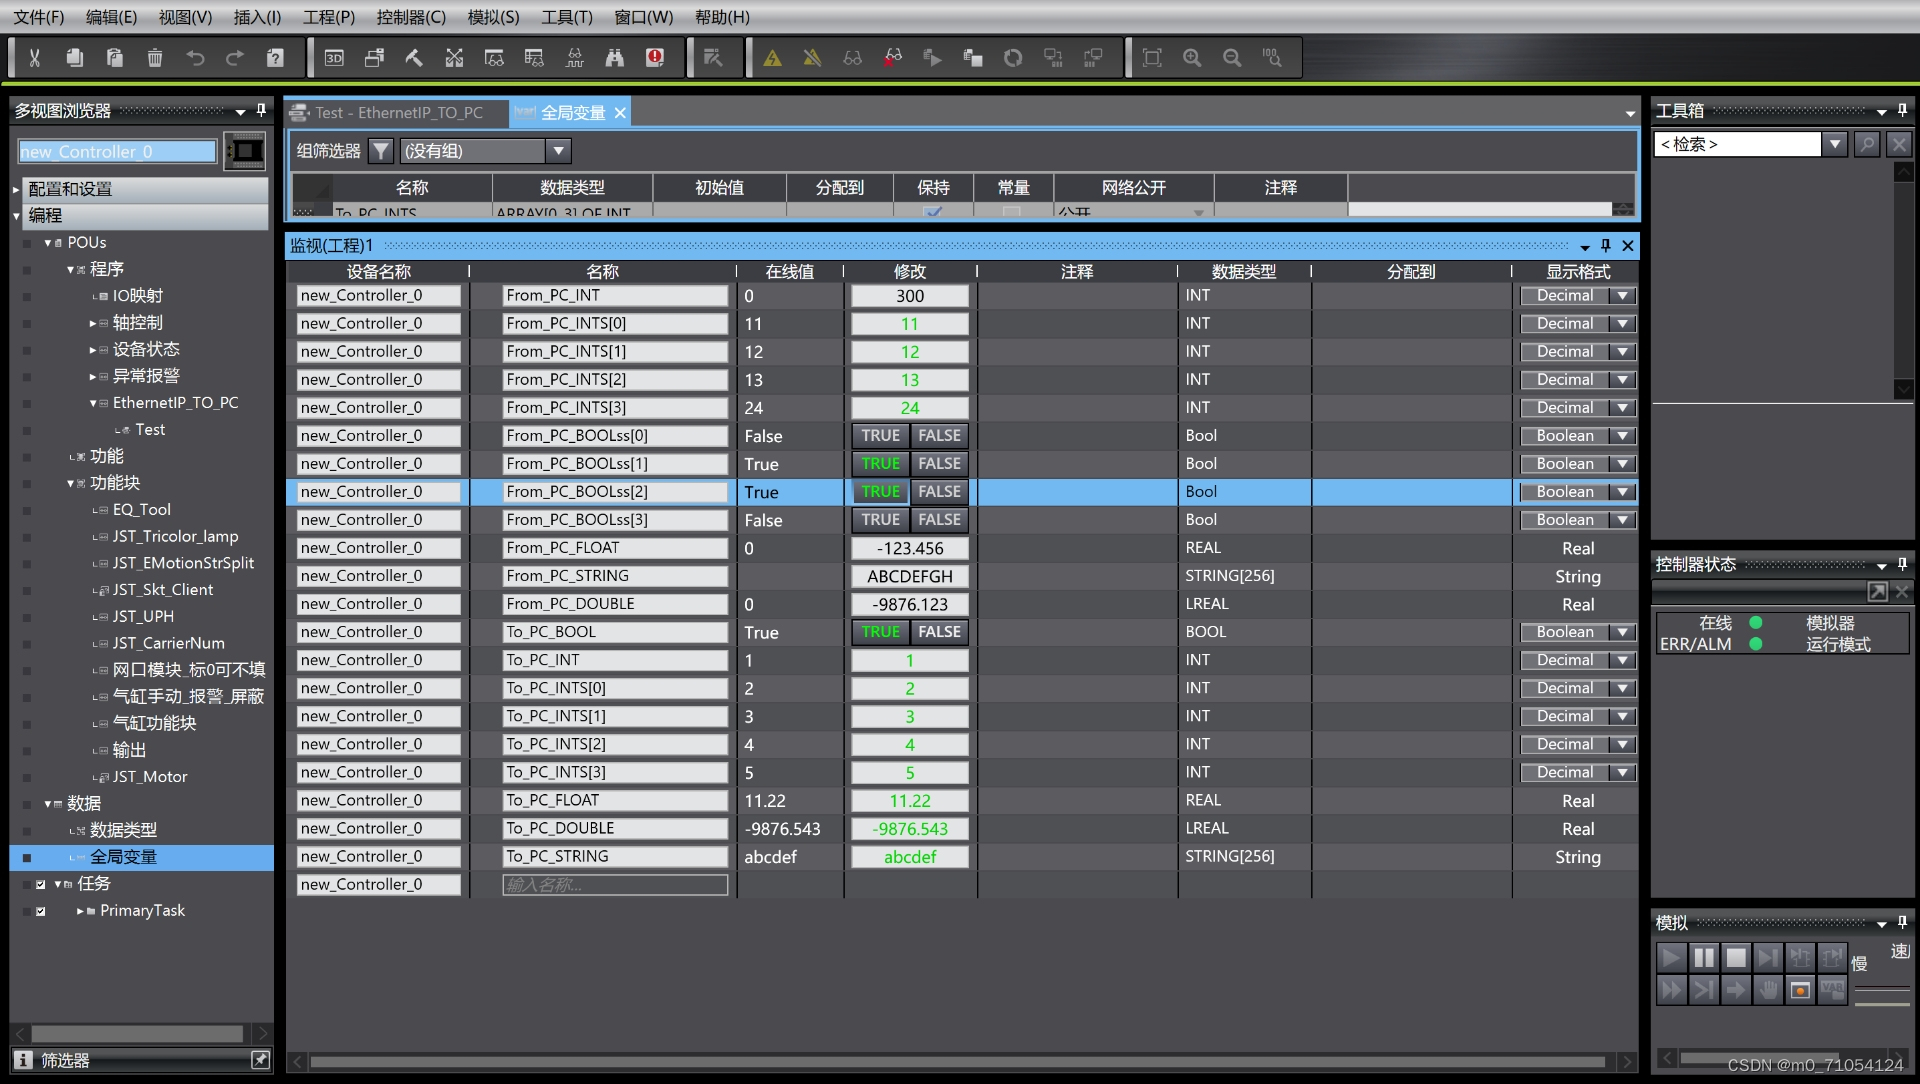Click the binoculars search toolbar icon
This screenshot has width=1920, height=1084.
(x=614, y=58)
